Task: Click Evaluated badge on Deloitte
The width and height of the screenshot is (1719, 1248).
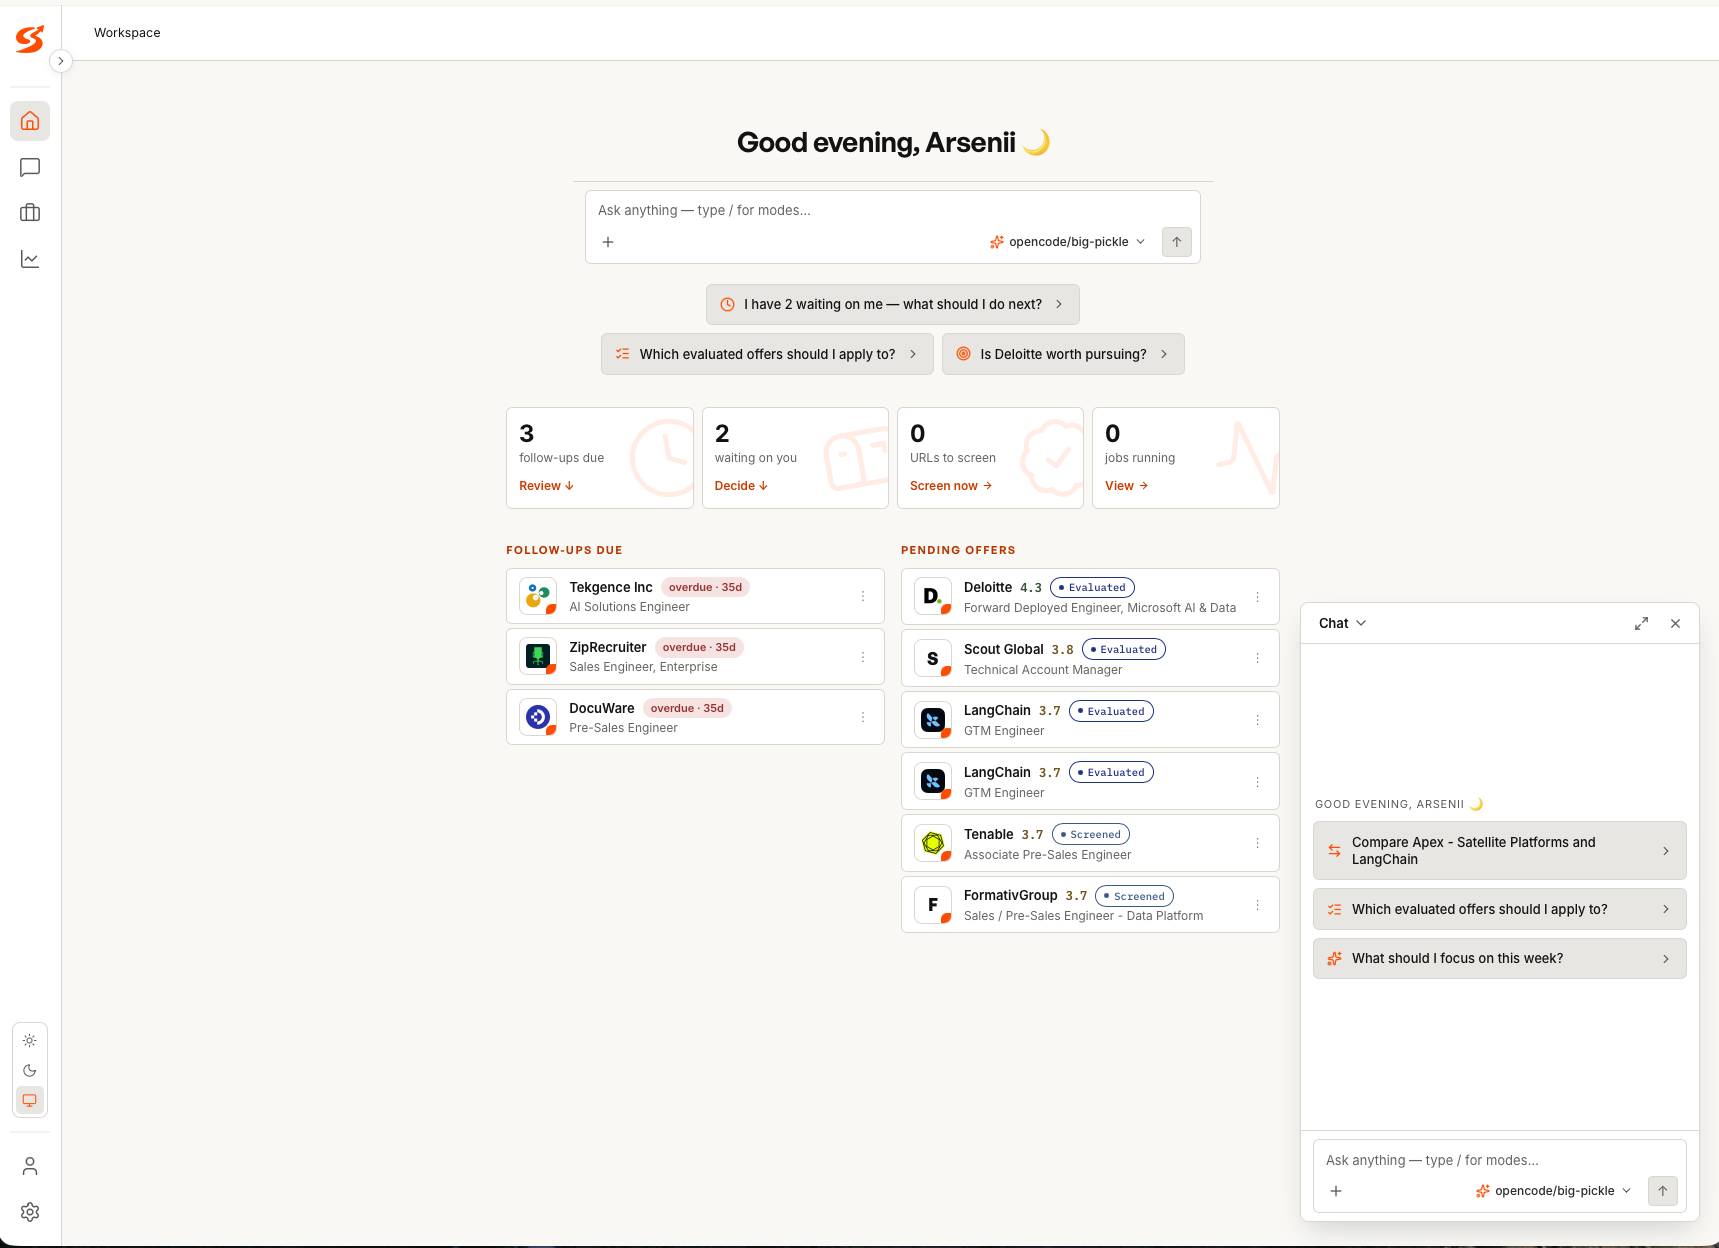Action: tap(1092, 588)
